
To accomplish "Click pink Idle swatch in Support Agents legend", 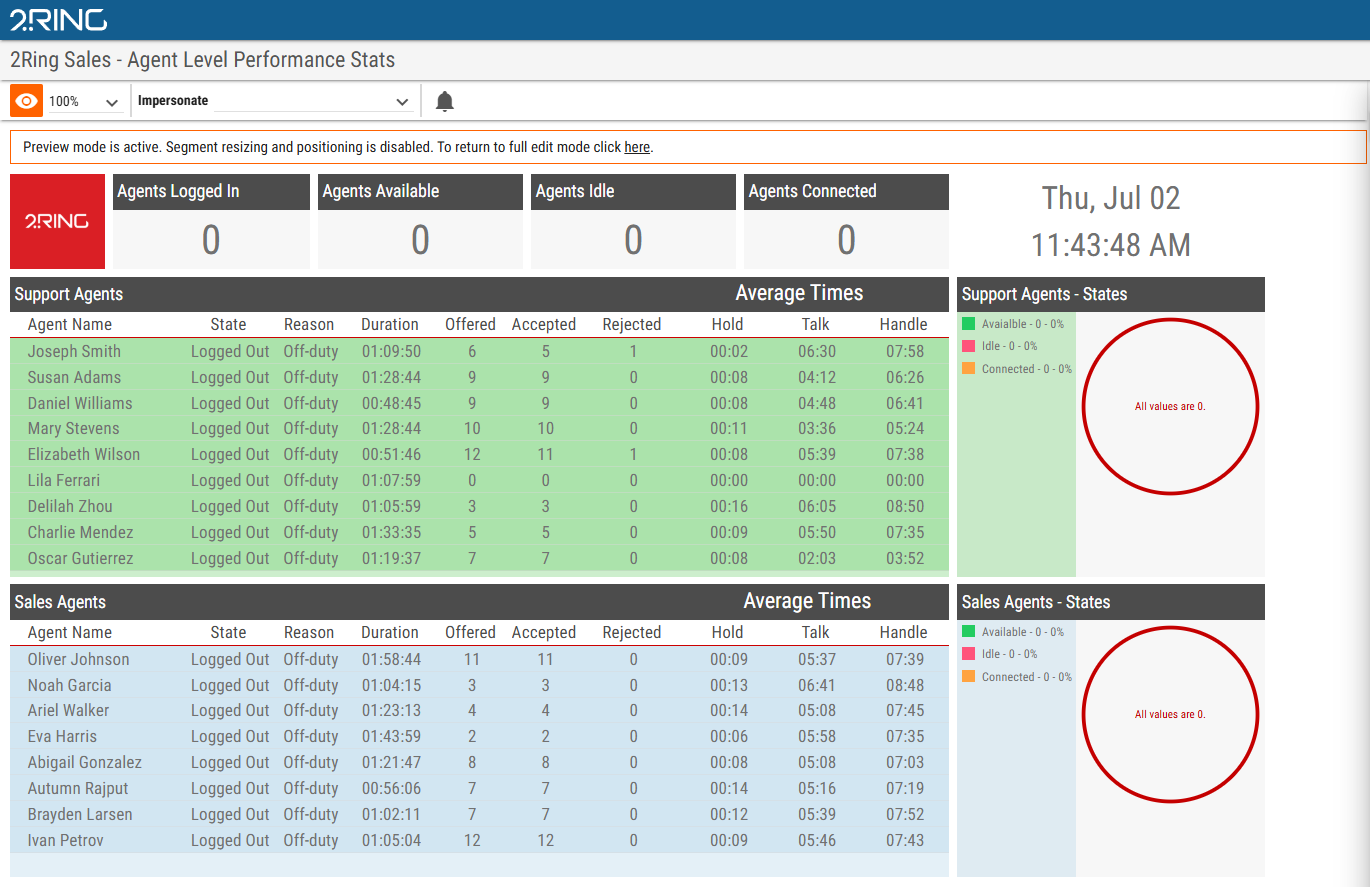I will click(968, 346).
